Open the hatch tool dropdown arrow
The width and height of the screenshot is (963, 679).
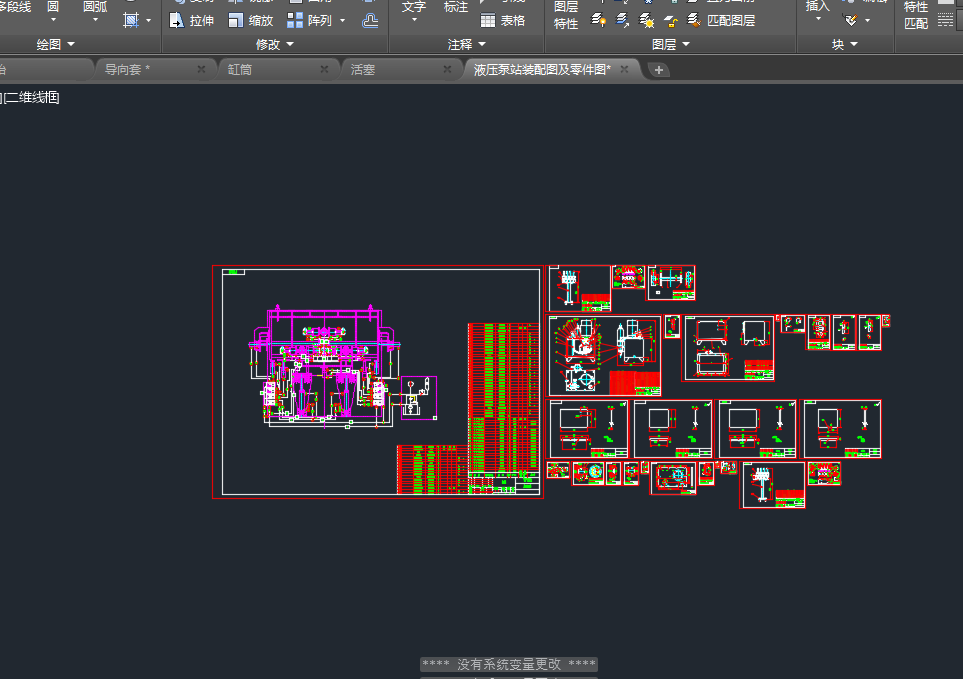pyautogui.click(x=149, y=21)
